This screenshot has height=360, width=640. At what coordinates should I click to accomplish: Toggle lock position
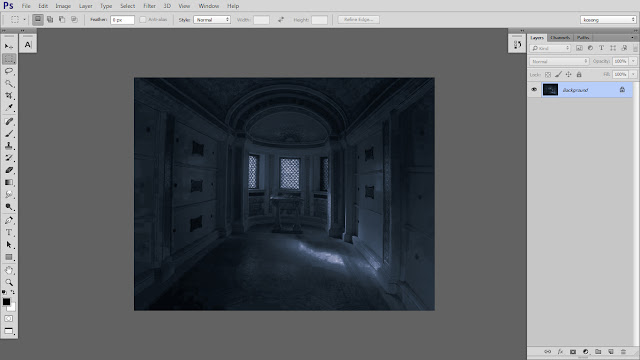click(568, 75)
